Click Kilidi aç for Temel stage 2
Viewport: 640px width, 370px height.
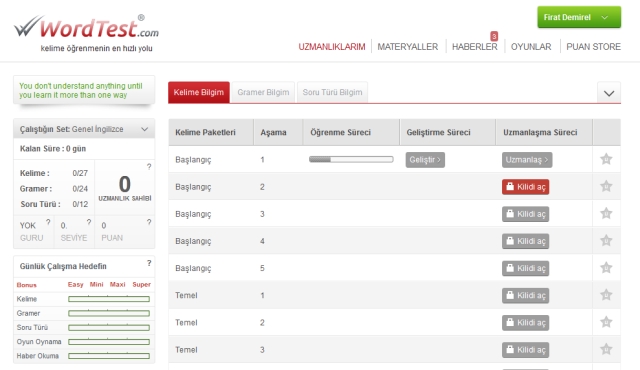tap(525, 323)
